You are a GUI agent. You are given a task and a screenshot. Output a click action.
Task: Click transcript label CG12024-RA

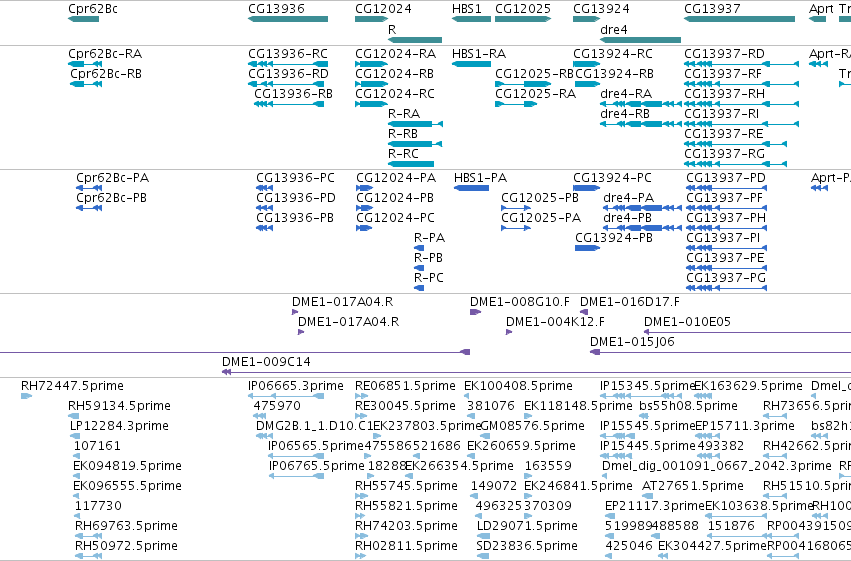coord(395,54)
